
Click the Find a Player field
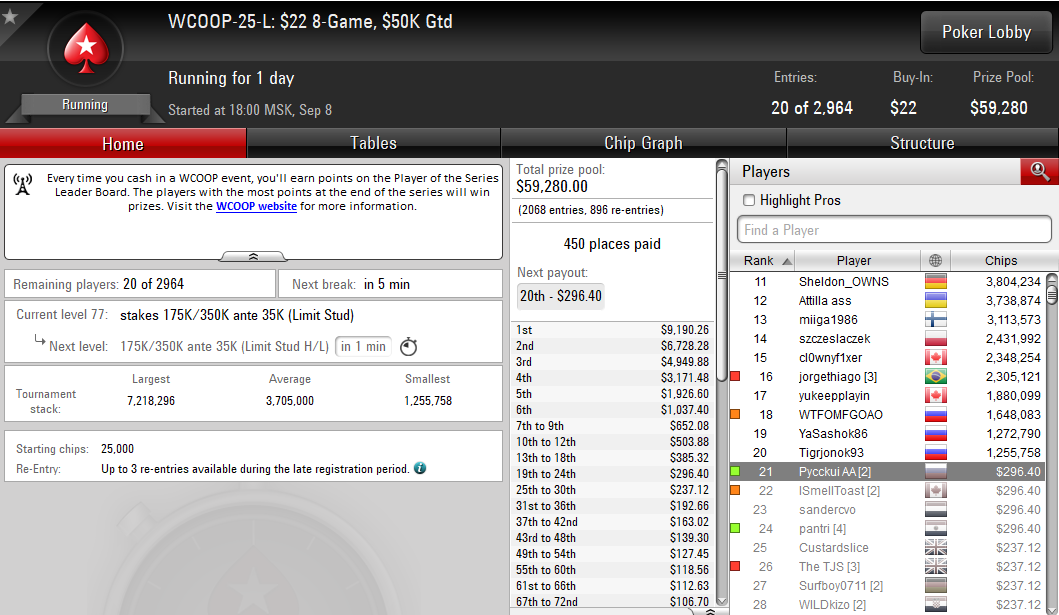click(x=894, y=230)
